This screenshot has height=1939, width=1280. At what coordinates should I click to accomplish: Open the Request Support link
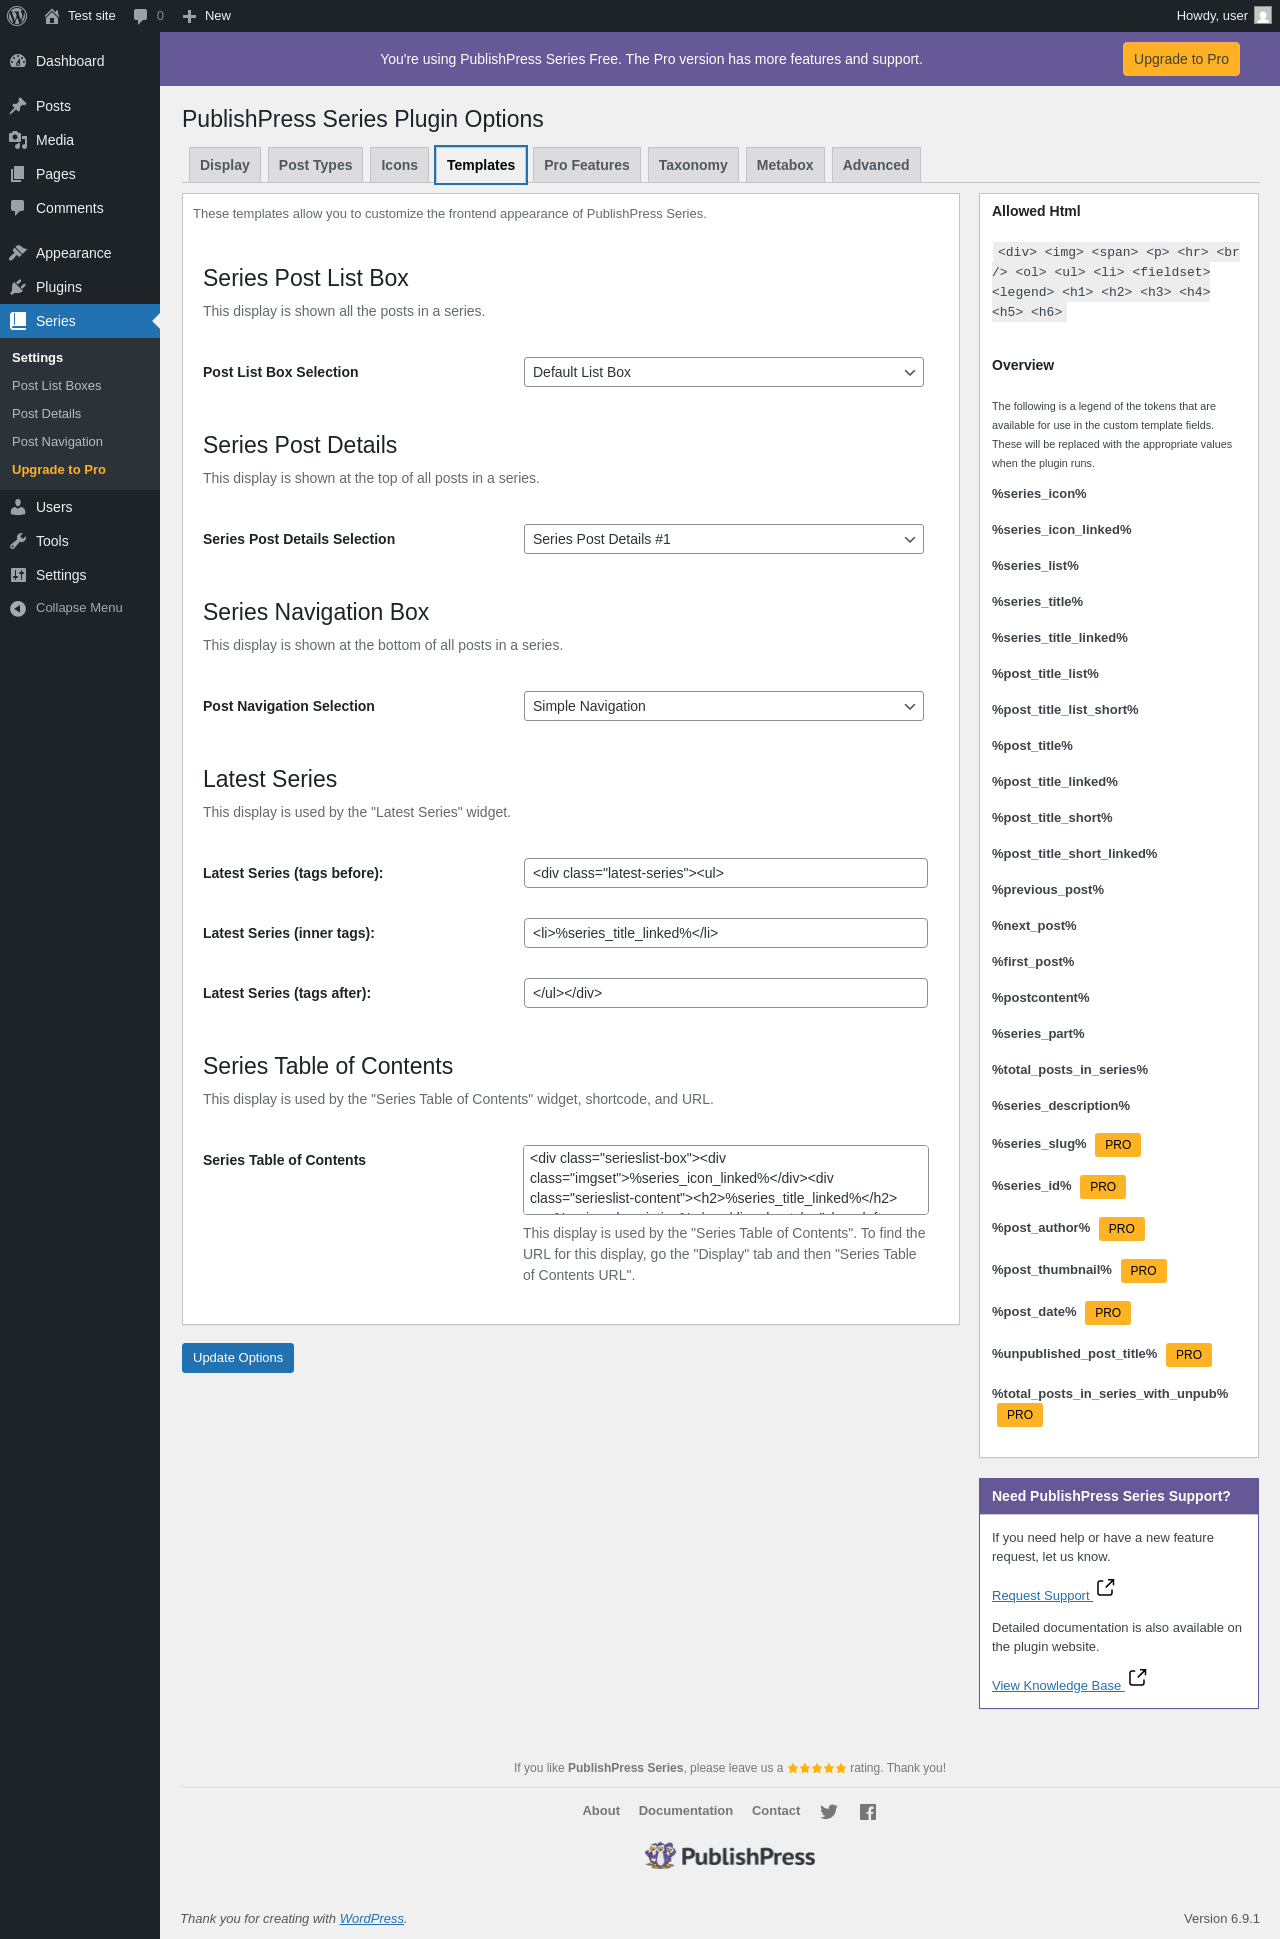coord(1041,1596)
